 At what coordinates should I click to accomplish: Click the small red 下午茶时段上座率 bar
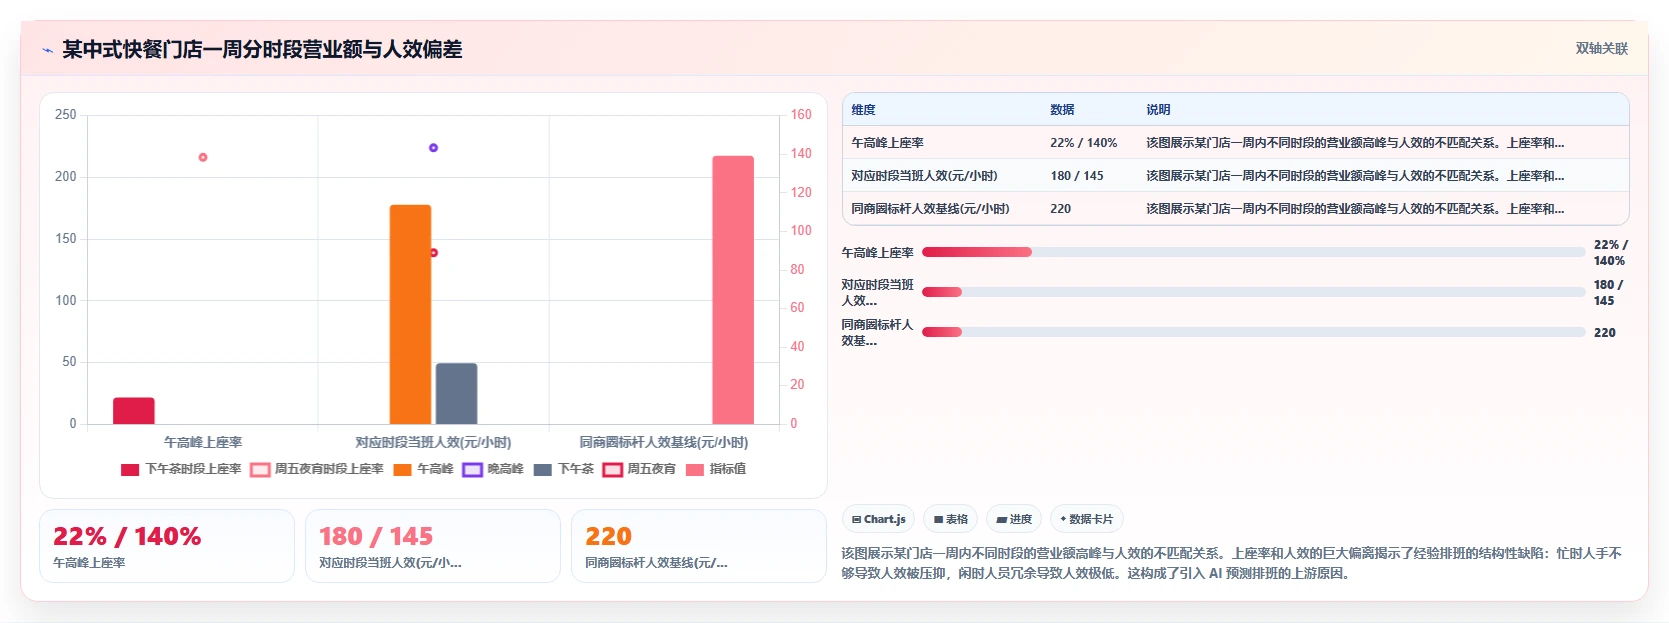coord(134,411)
